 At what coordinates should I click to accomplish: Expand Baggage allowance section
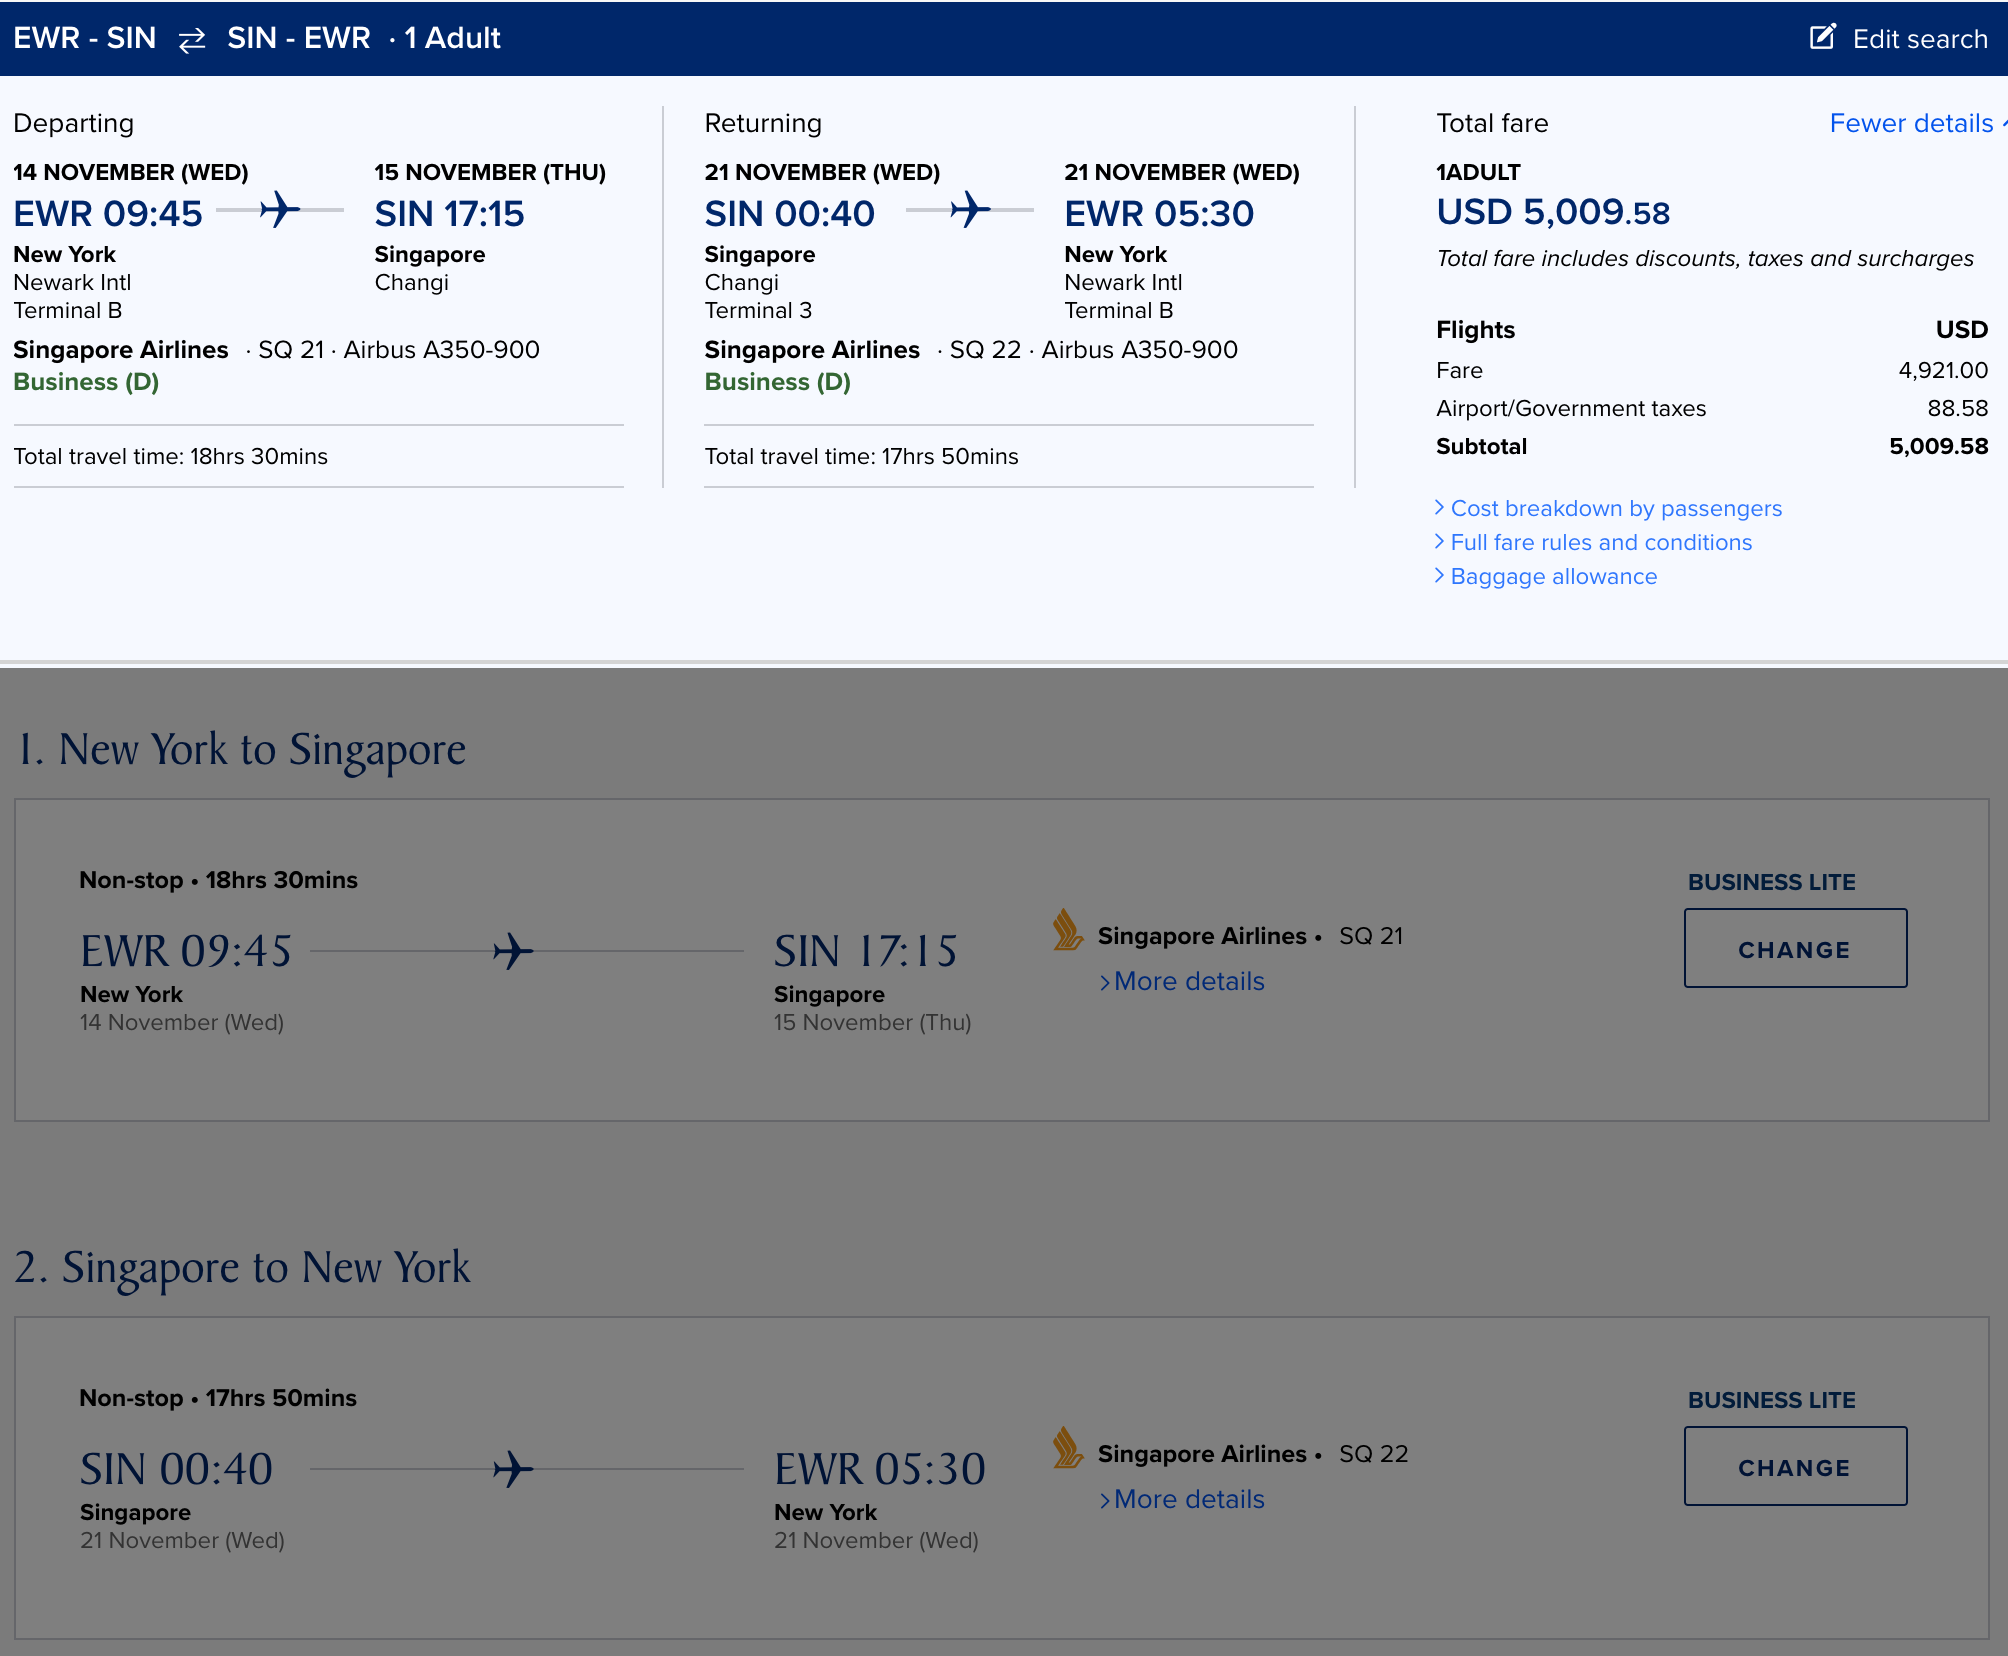1553,576
